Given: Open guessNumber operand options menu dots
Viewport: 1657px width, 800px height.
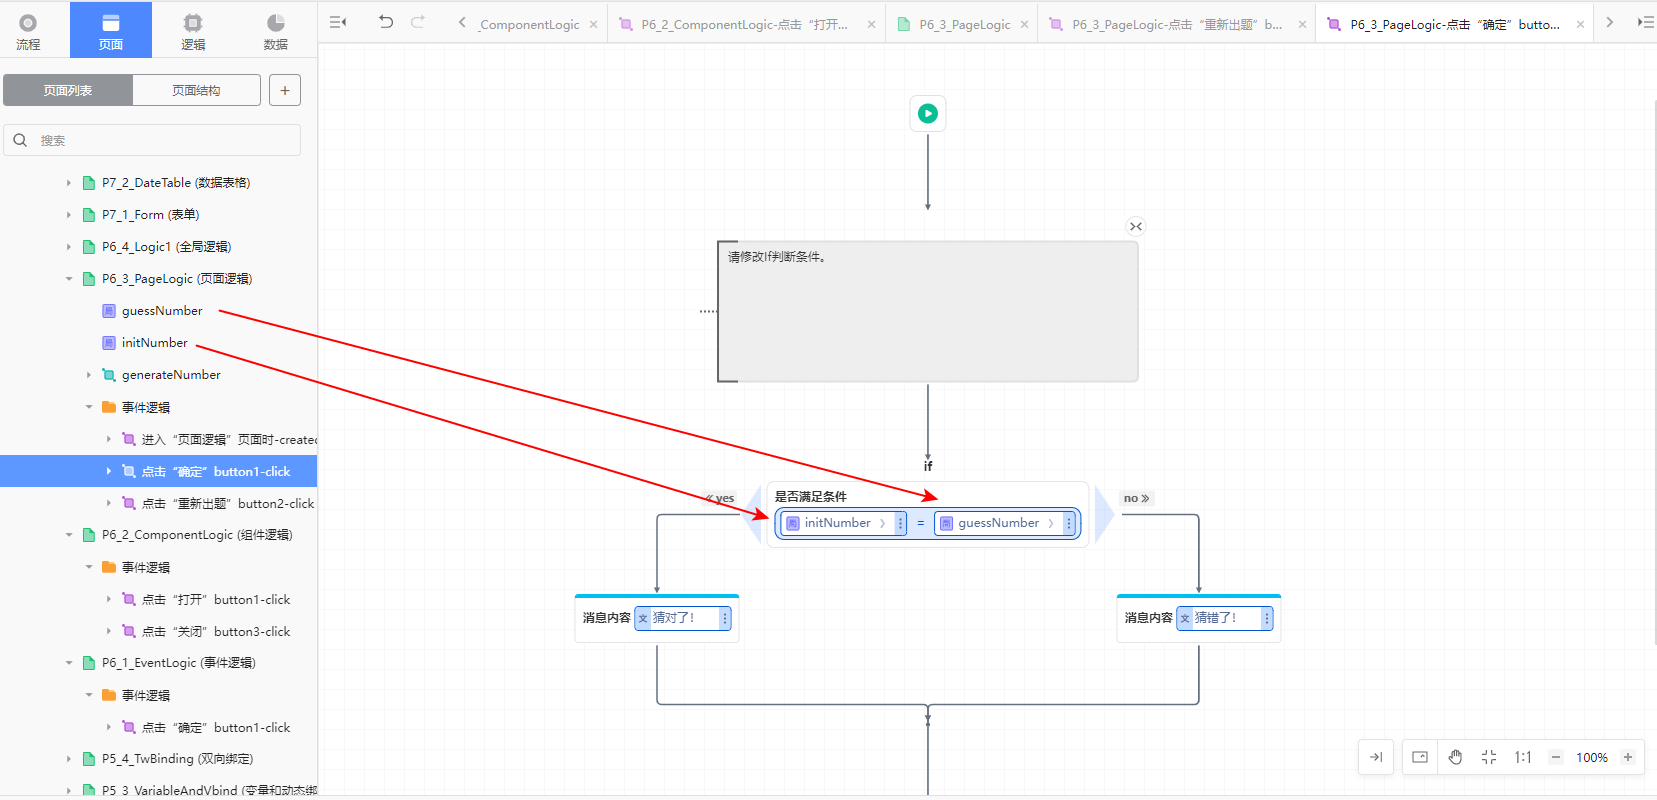Looking at the screenshot, I should [x=1069, y=523].
